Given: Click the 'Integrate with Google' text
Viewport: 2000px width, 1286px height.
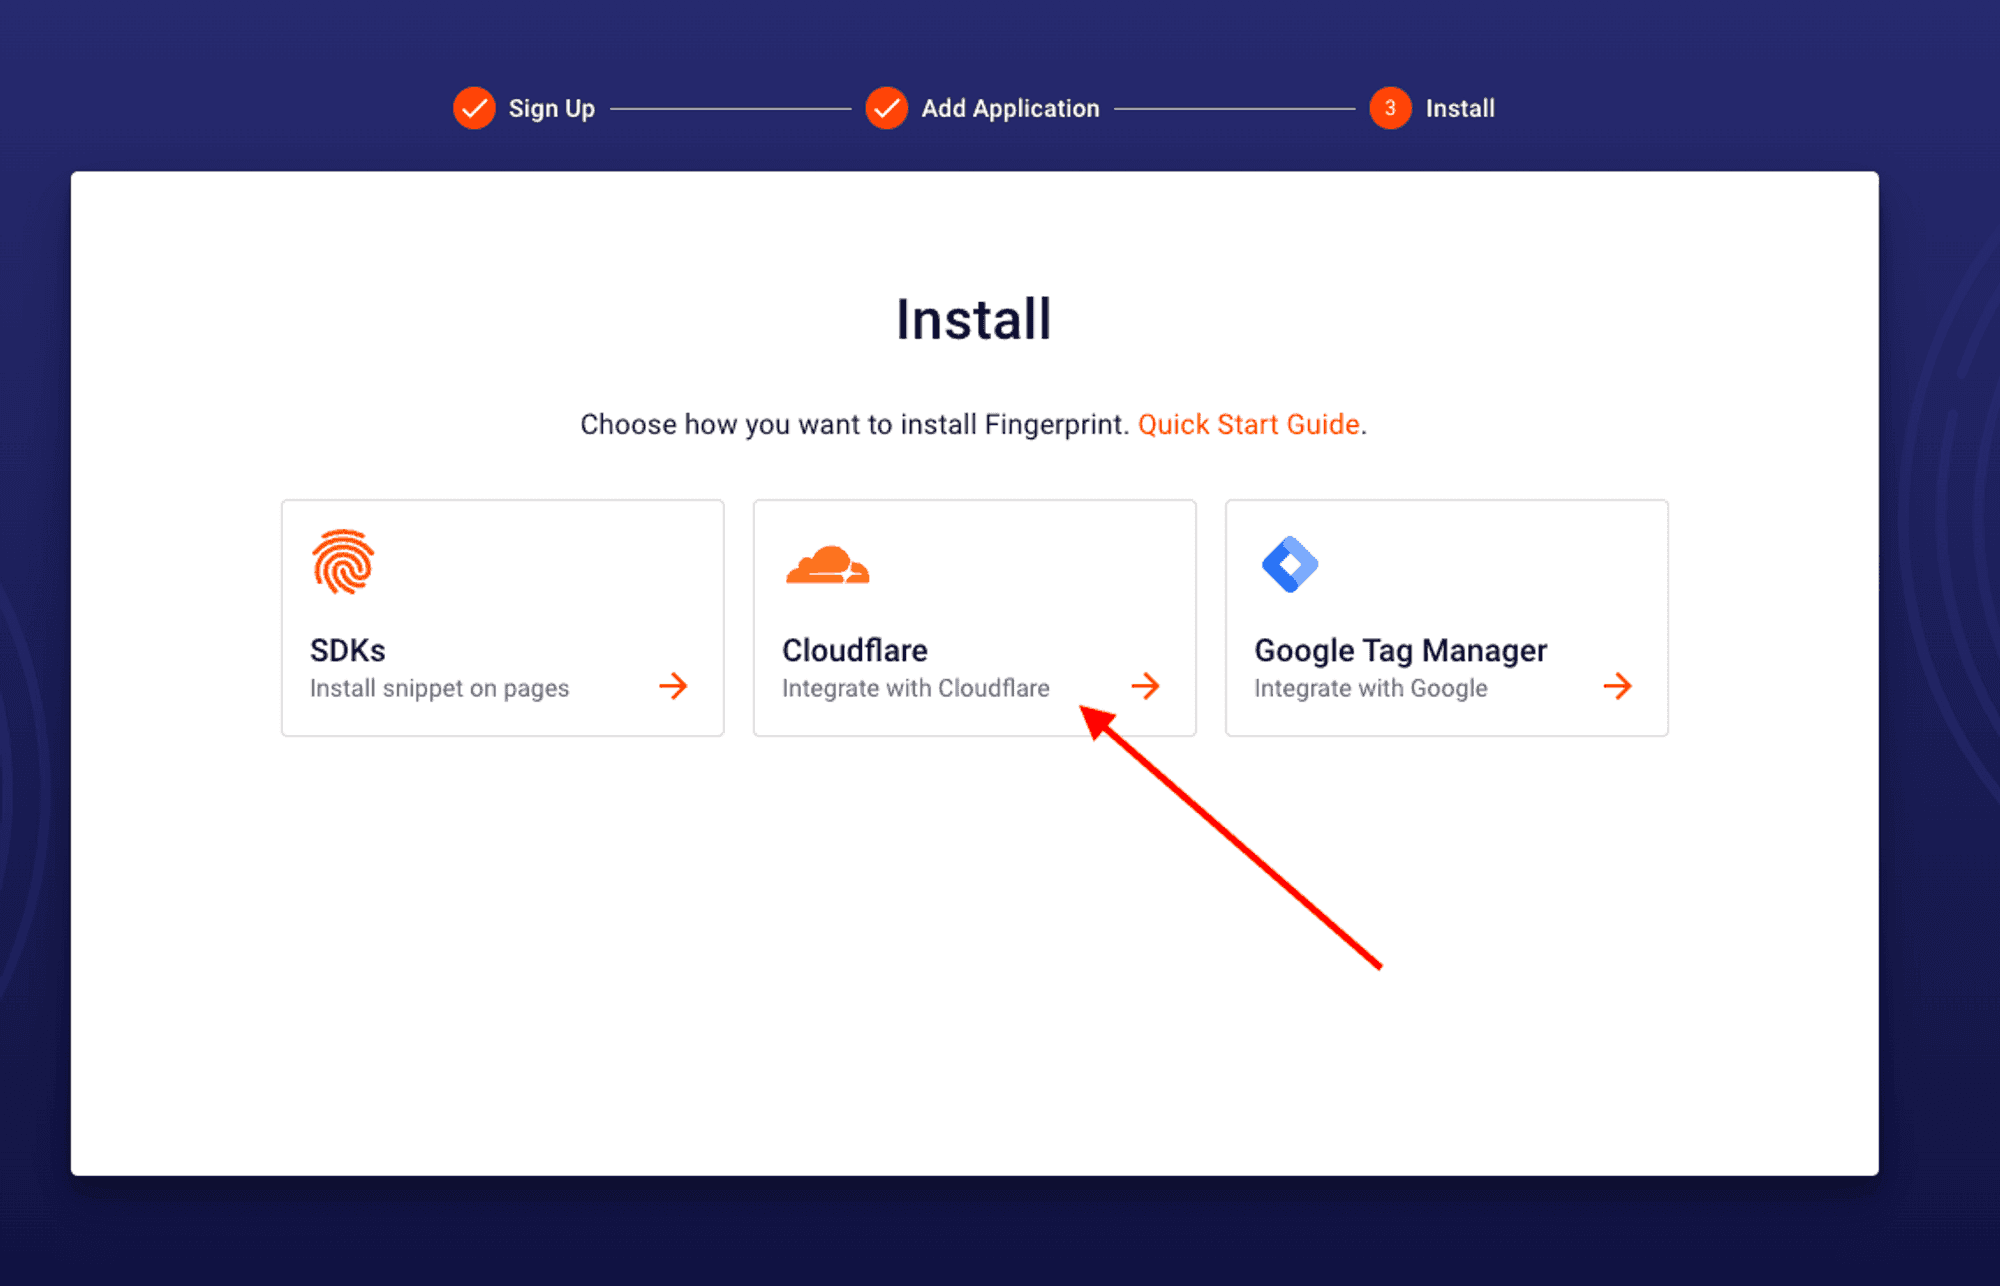Looking at the screenshot, I should (1370, 689).
